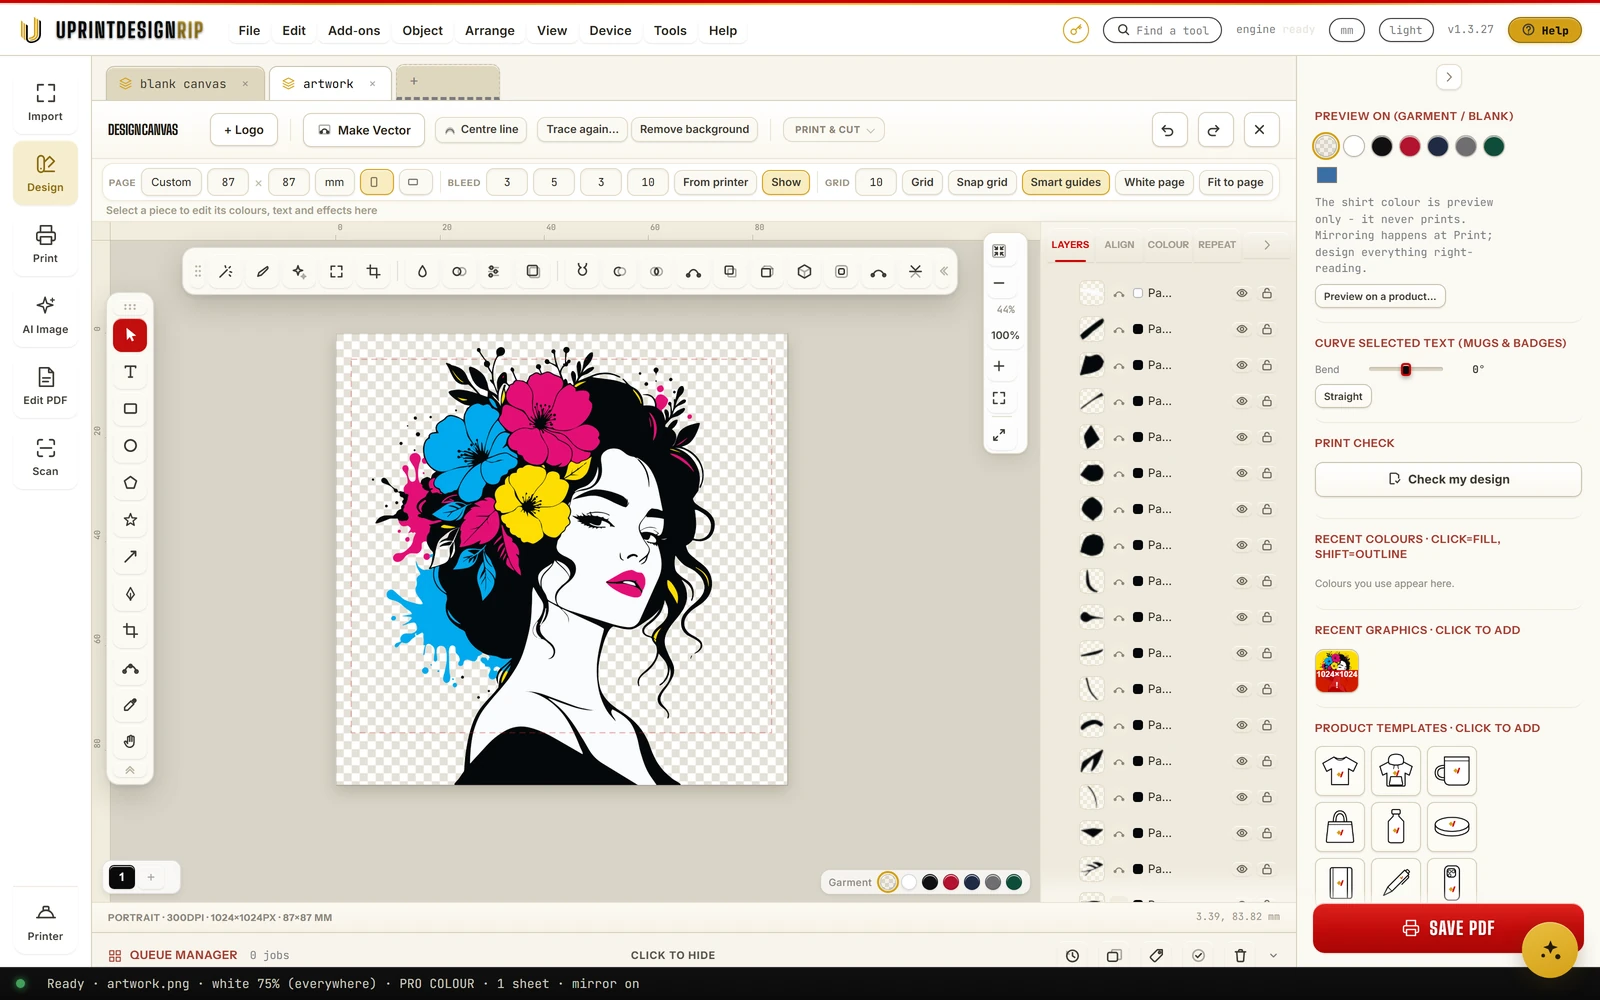This screenshot has width=1600, height=1000.
Task: Click the delete trash icon in Queue Manager
Action: (x=1240, y=956)
